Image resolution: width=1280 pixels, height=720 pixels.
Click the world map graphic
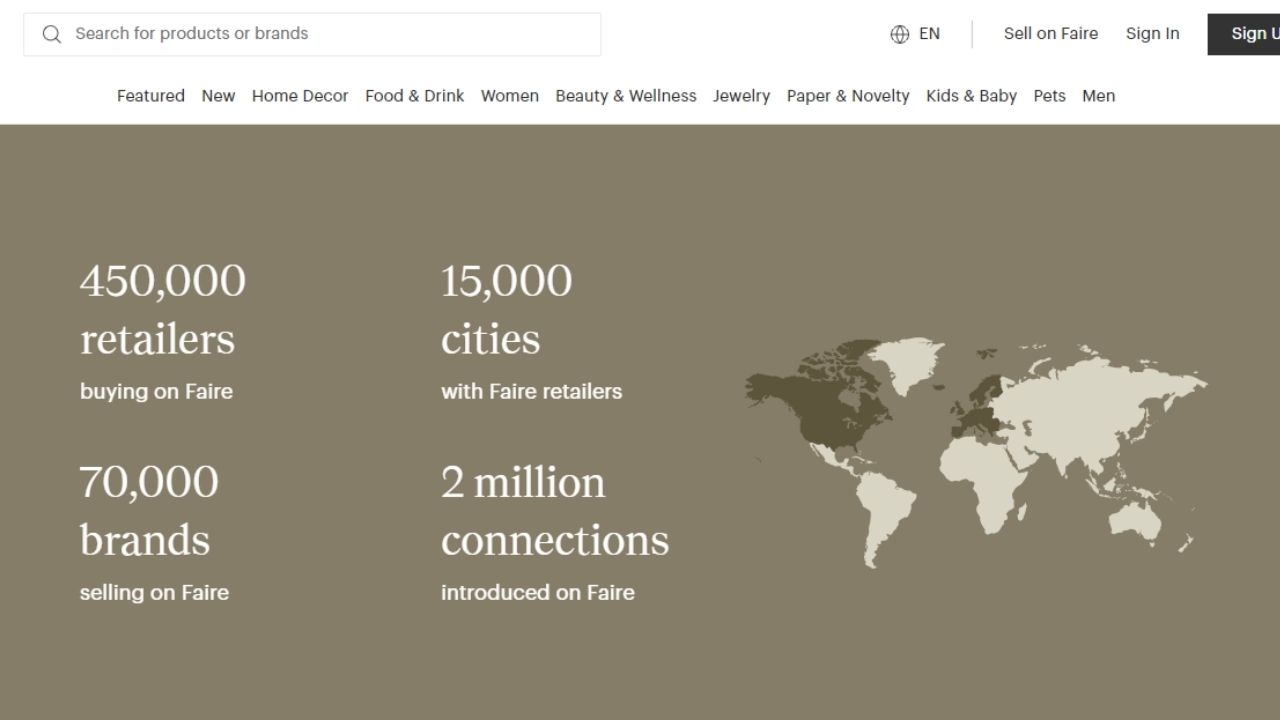point(976,453)
